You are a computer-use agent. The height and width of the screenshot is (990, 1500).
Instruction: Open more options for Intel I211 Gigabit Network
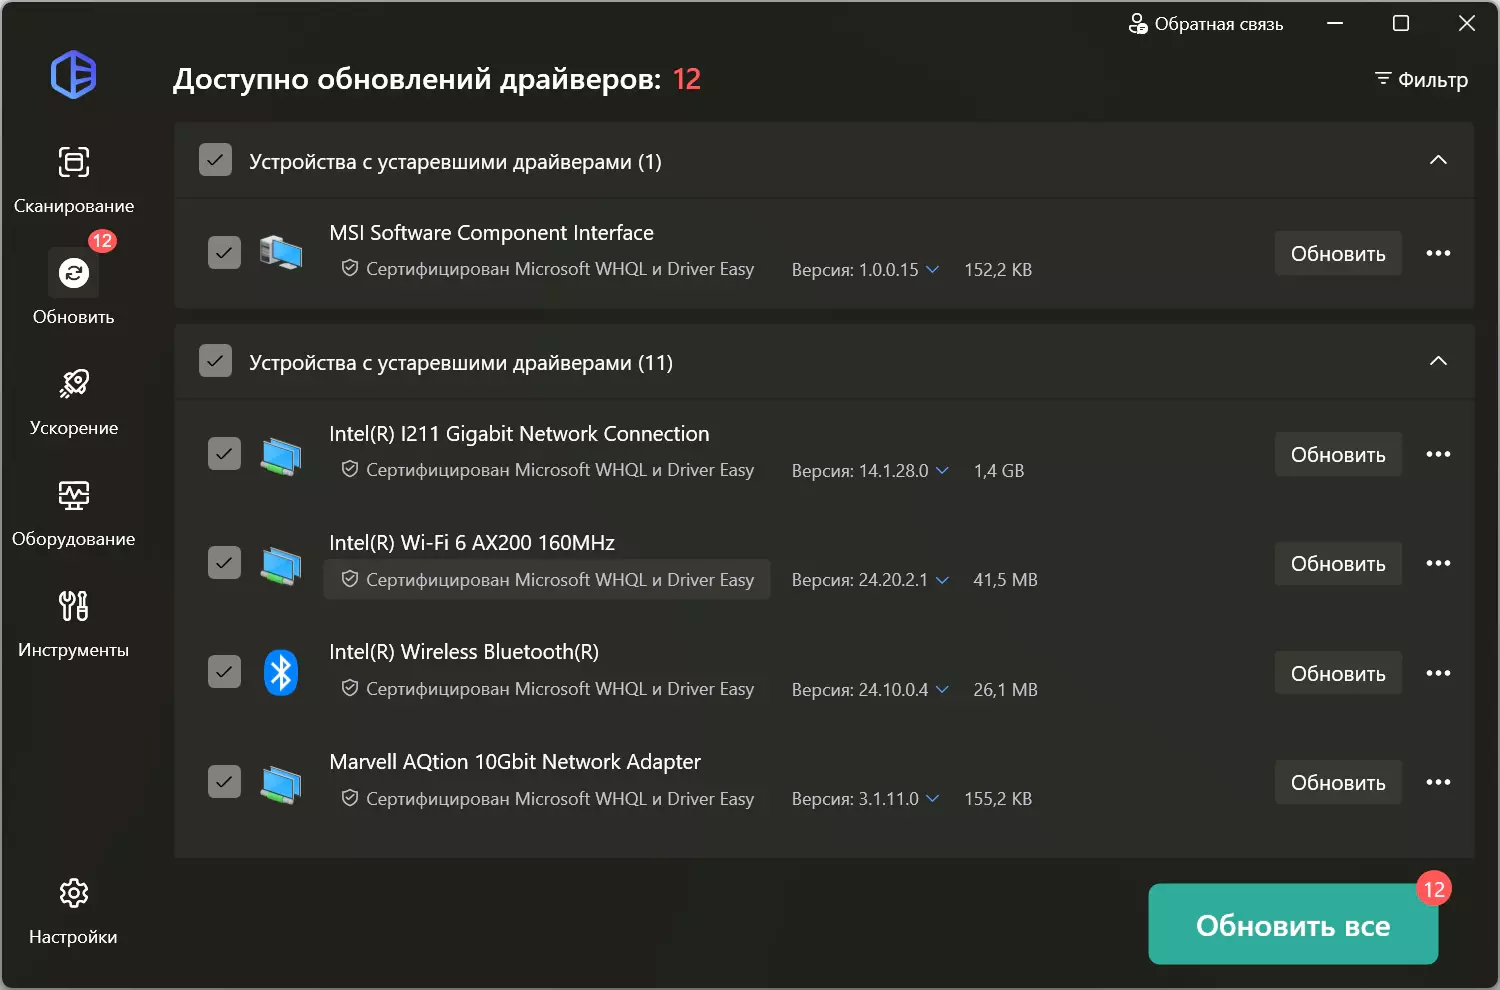coord(1438,455)
